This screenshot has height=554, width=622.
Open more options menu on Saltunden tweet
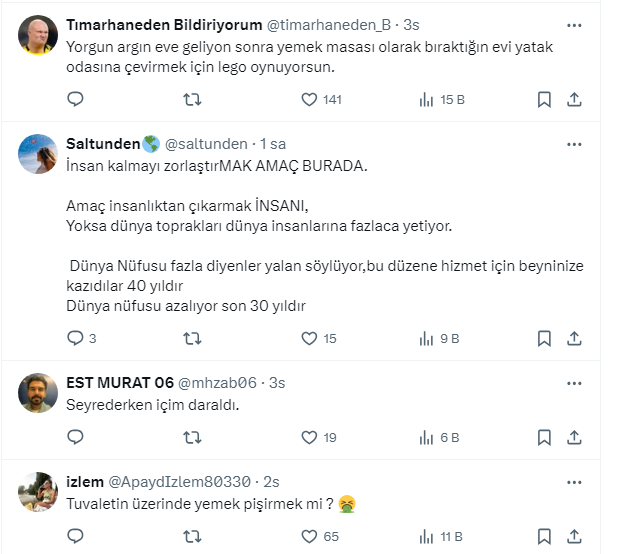coord(574,142)
